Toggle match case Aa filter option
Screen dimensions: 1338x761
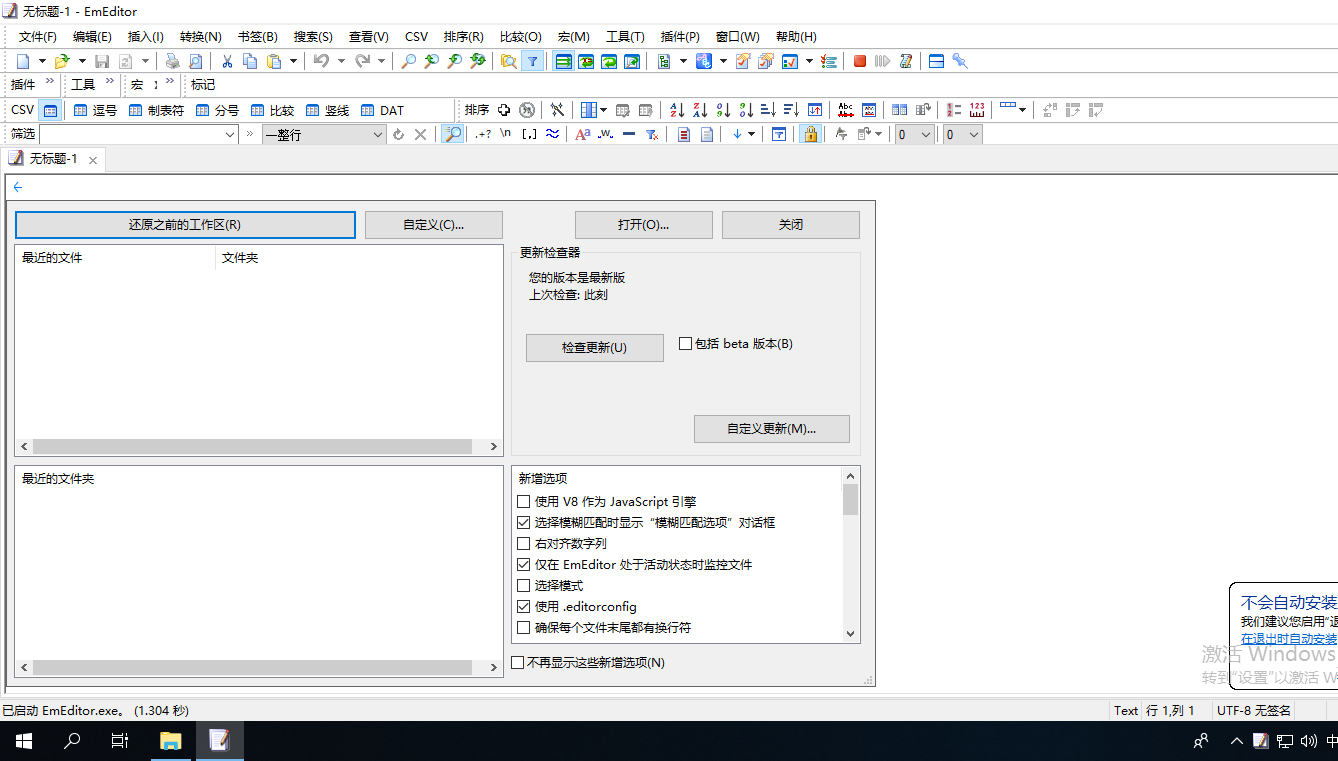pos(583,134)
